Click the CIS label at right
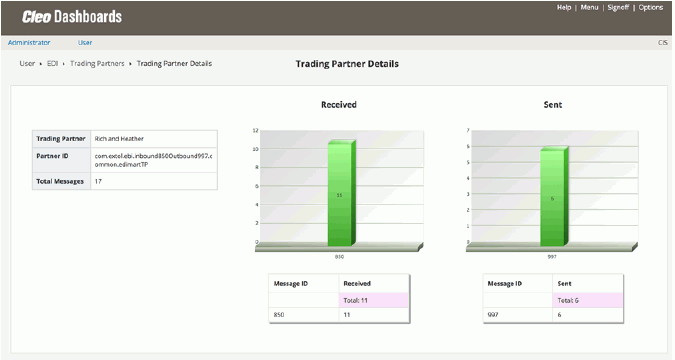 pyautogui.click(x=663, y=43)
